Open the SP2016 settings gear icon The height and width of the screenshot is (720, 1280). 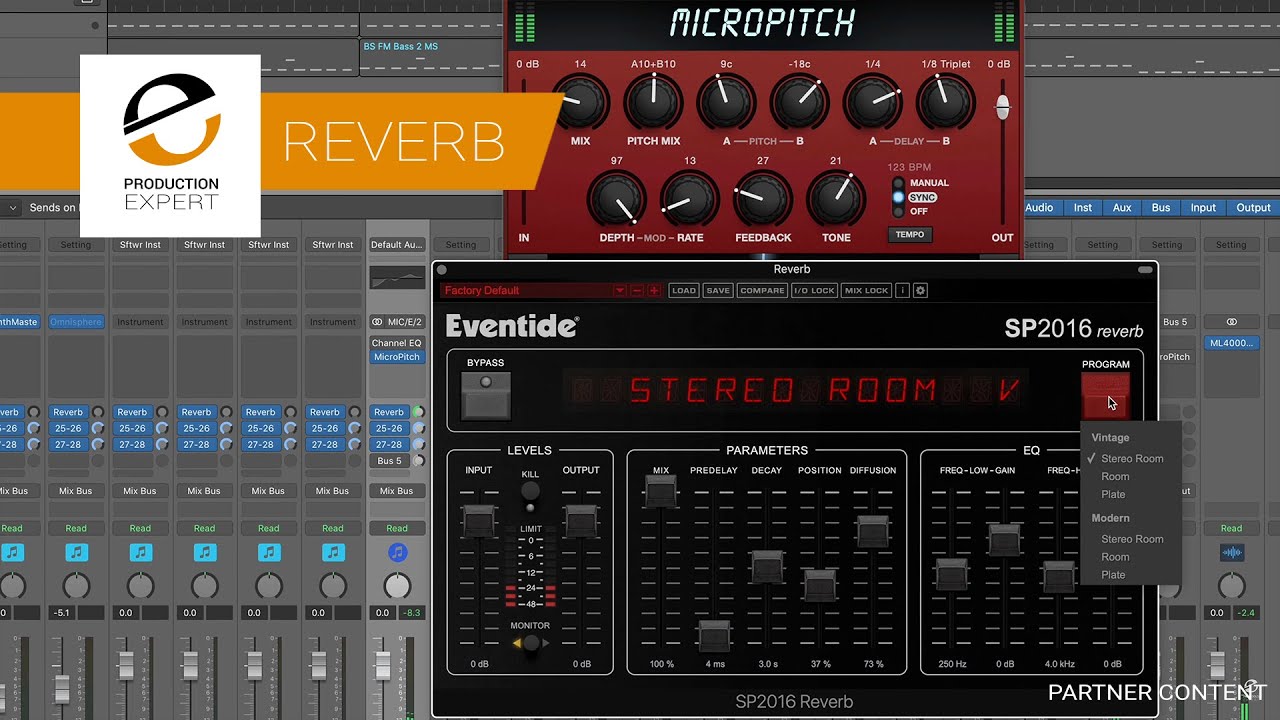[921, 290]
